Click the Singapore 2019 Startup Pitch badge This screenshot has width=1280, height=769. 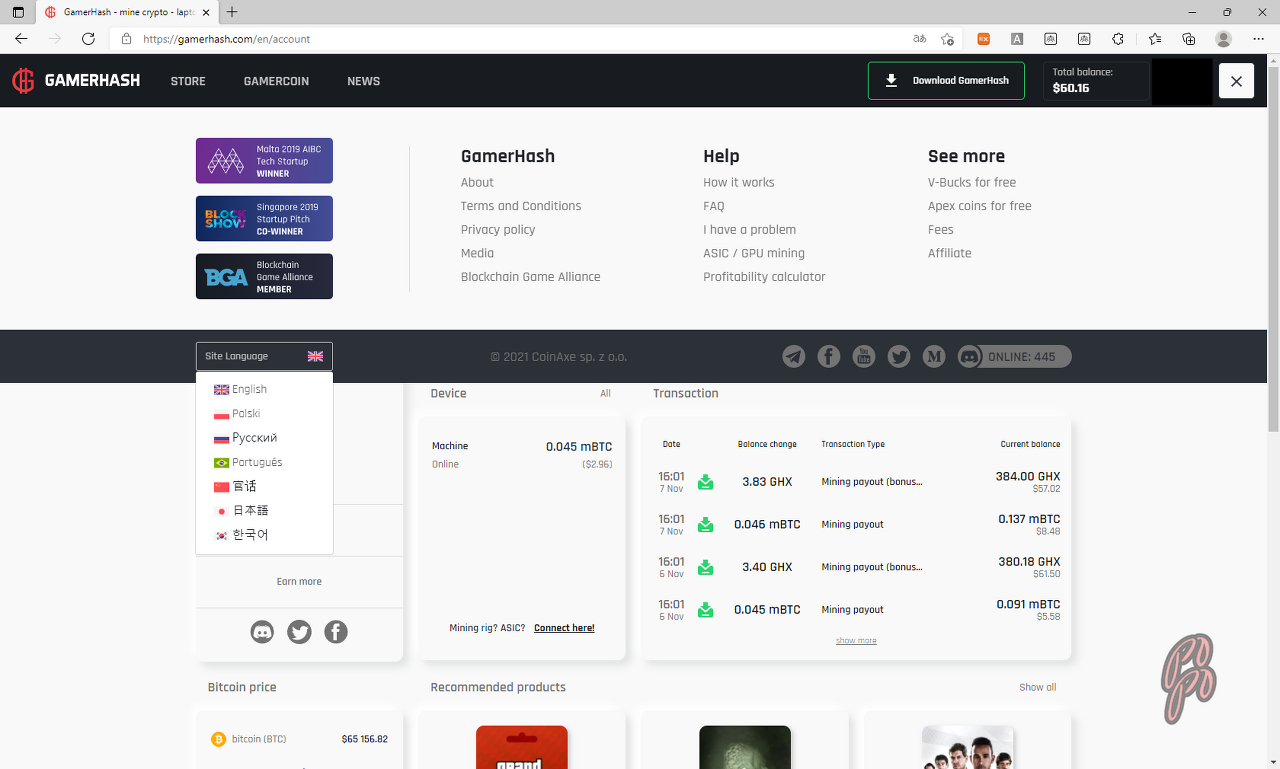pos(264,219)
